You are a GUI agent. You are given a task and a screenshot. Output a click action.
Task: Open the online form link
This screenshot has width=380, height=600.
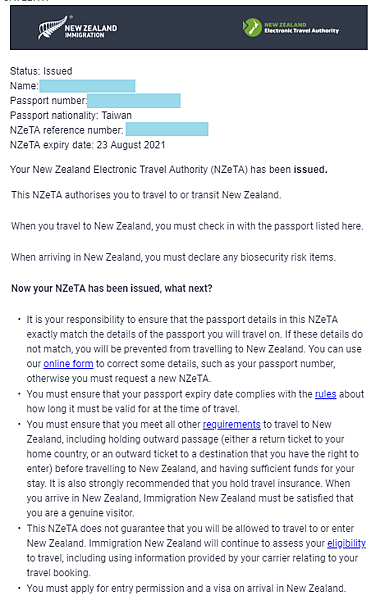(68, 364)
